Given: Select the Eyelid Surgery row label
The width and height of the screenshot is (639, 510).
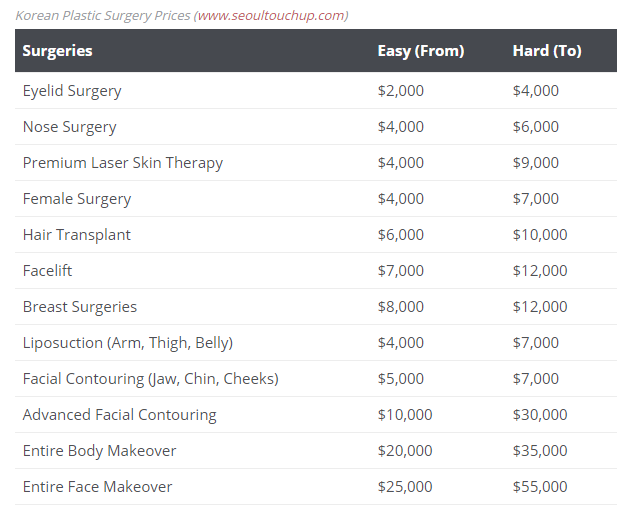Looking at the screenshot, I should (72, 91).
